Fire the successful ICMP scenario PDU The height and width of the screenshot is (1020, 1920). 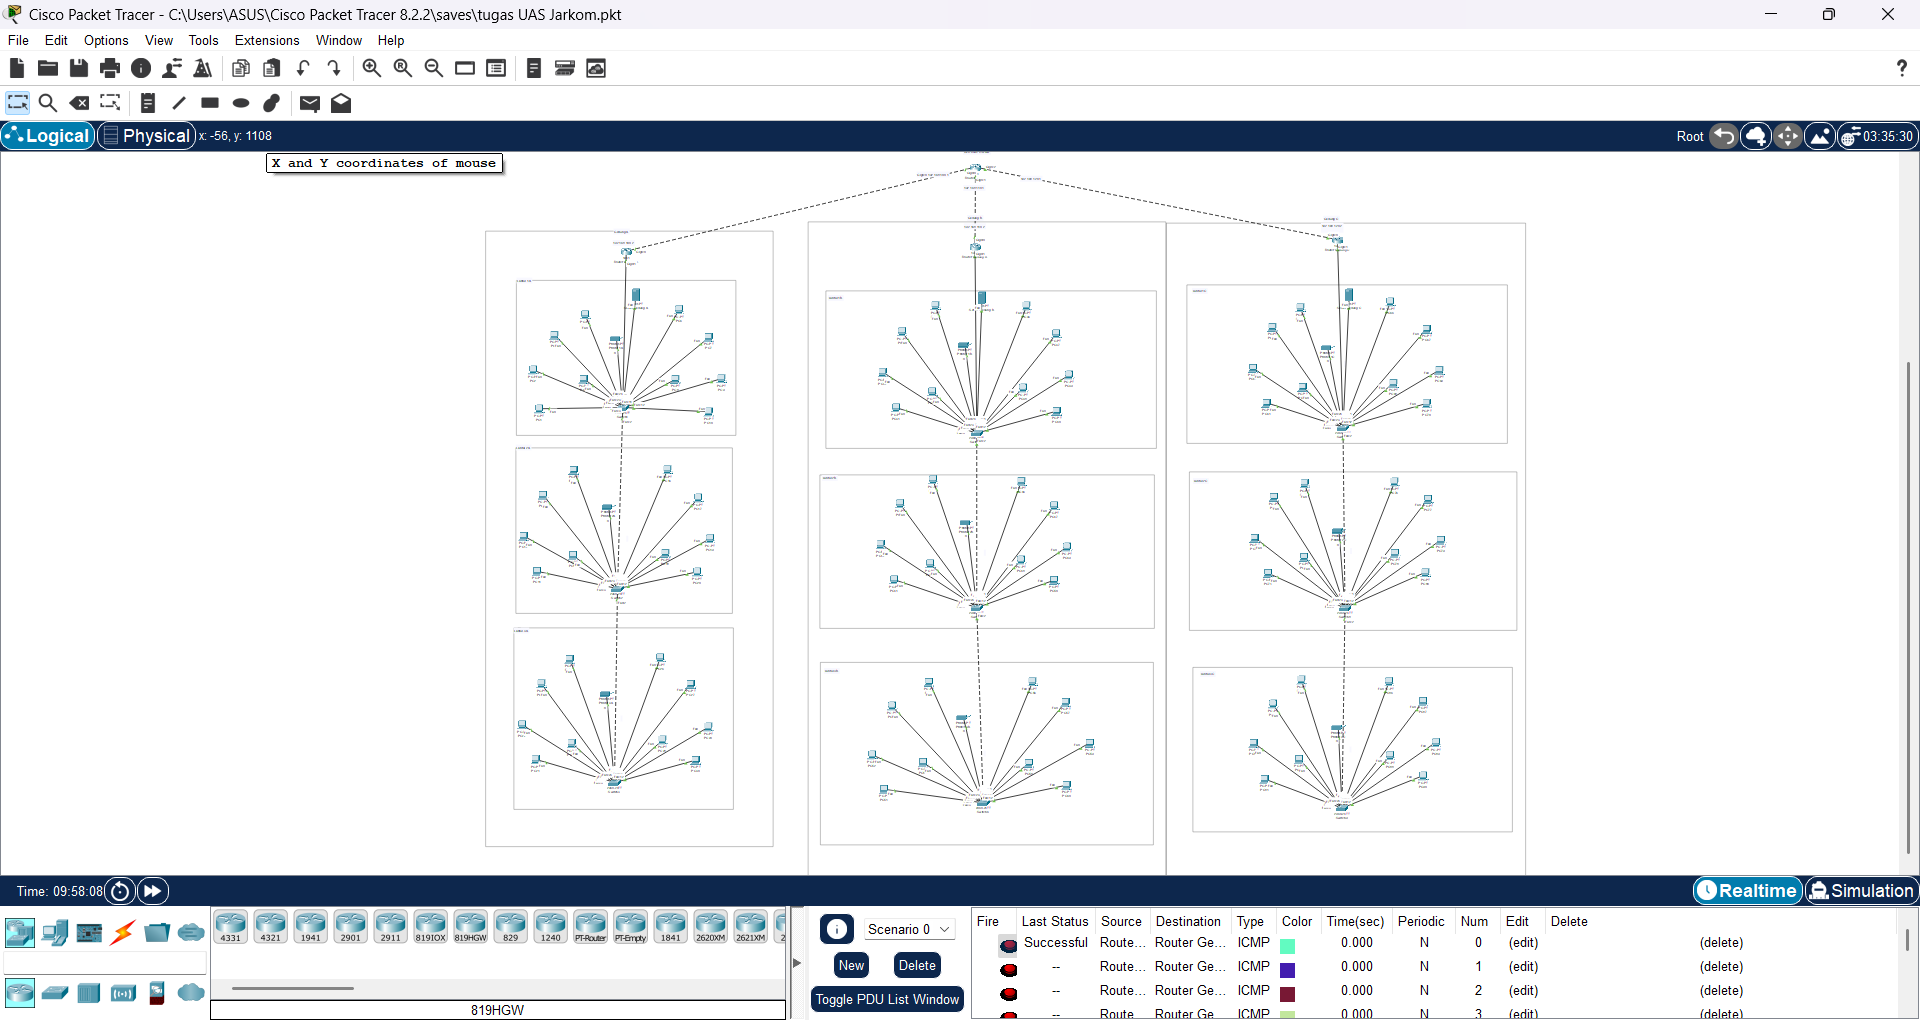pos(1008,945)
